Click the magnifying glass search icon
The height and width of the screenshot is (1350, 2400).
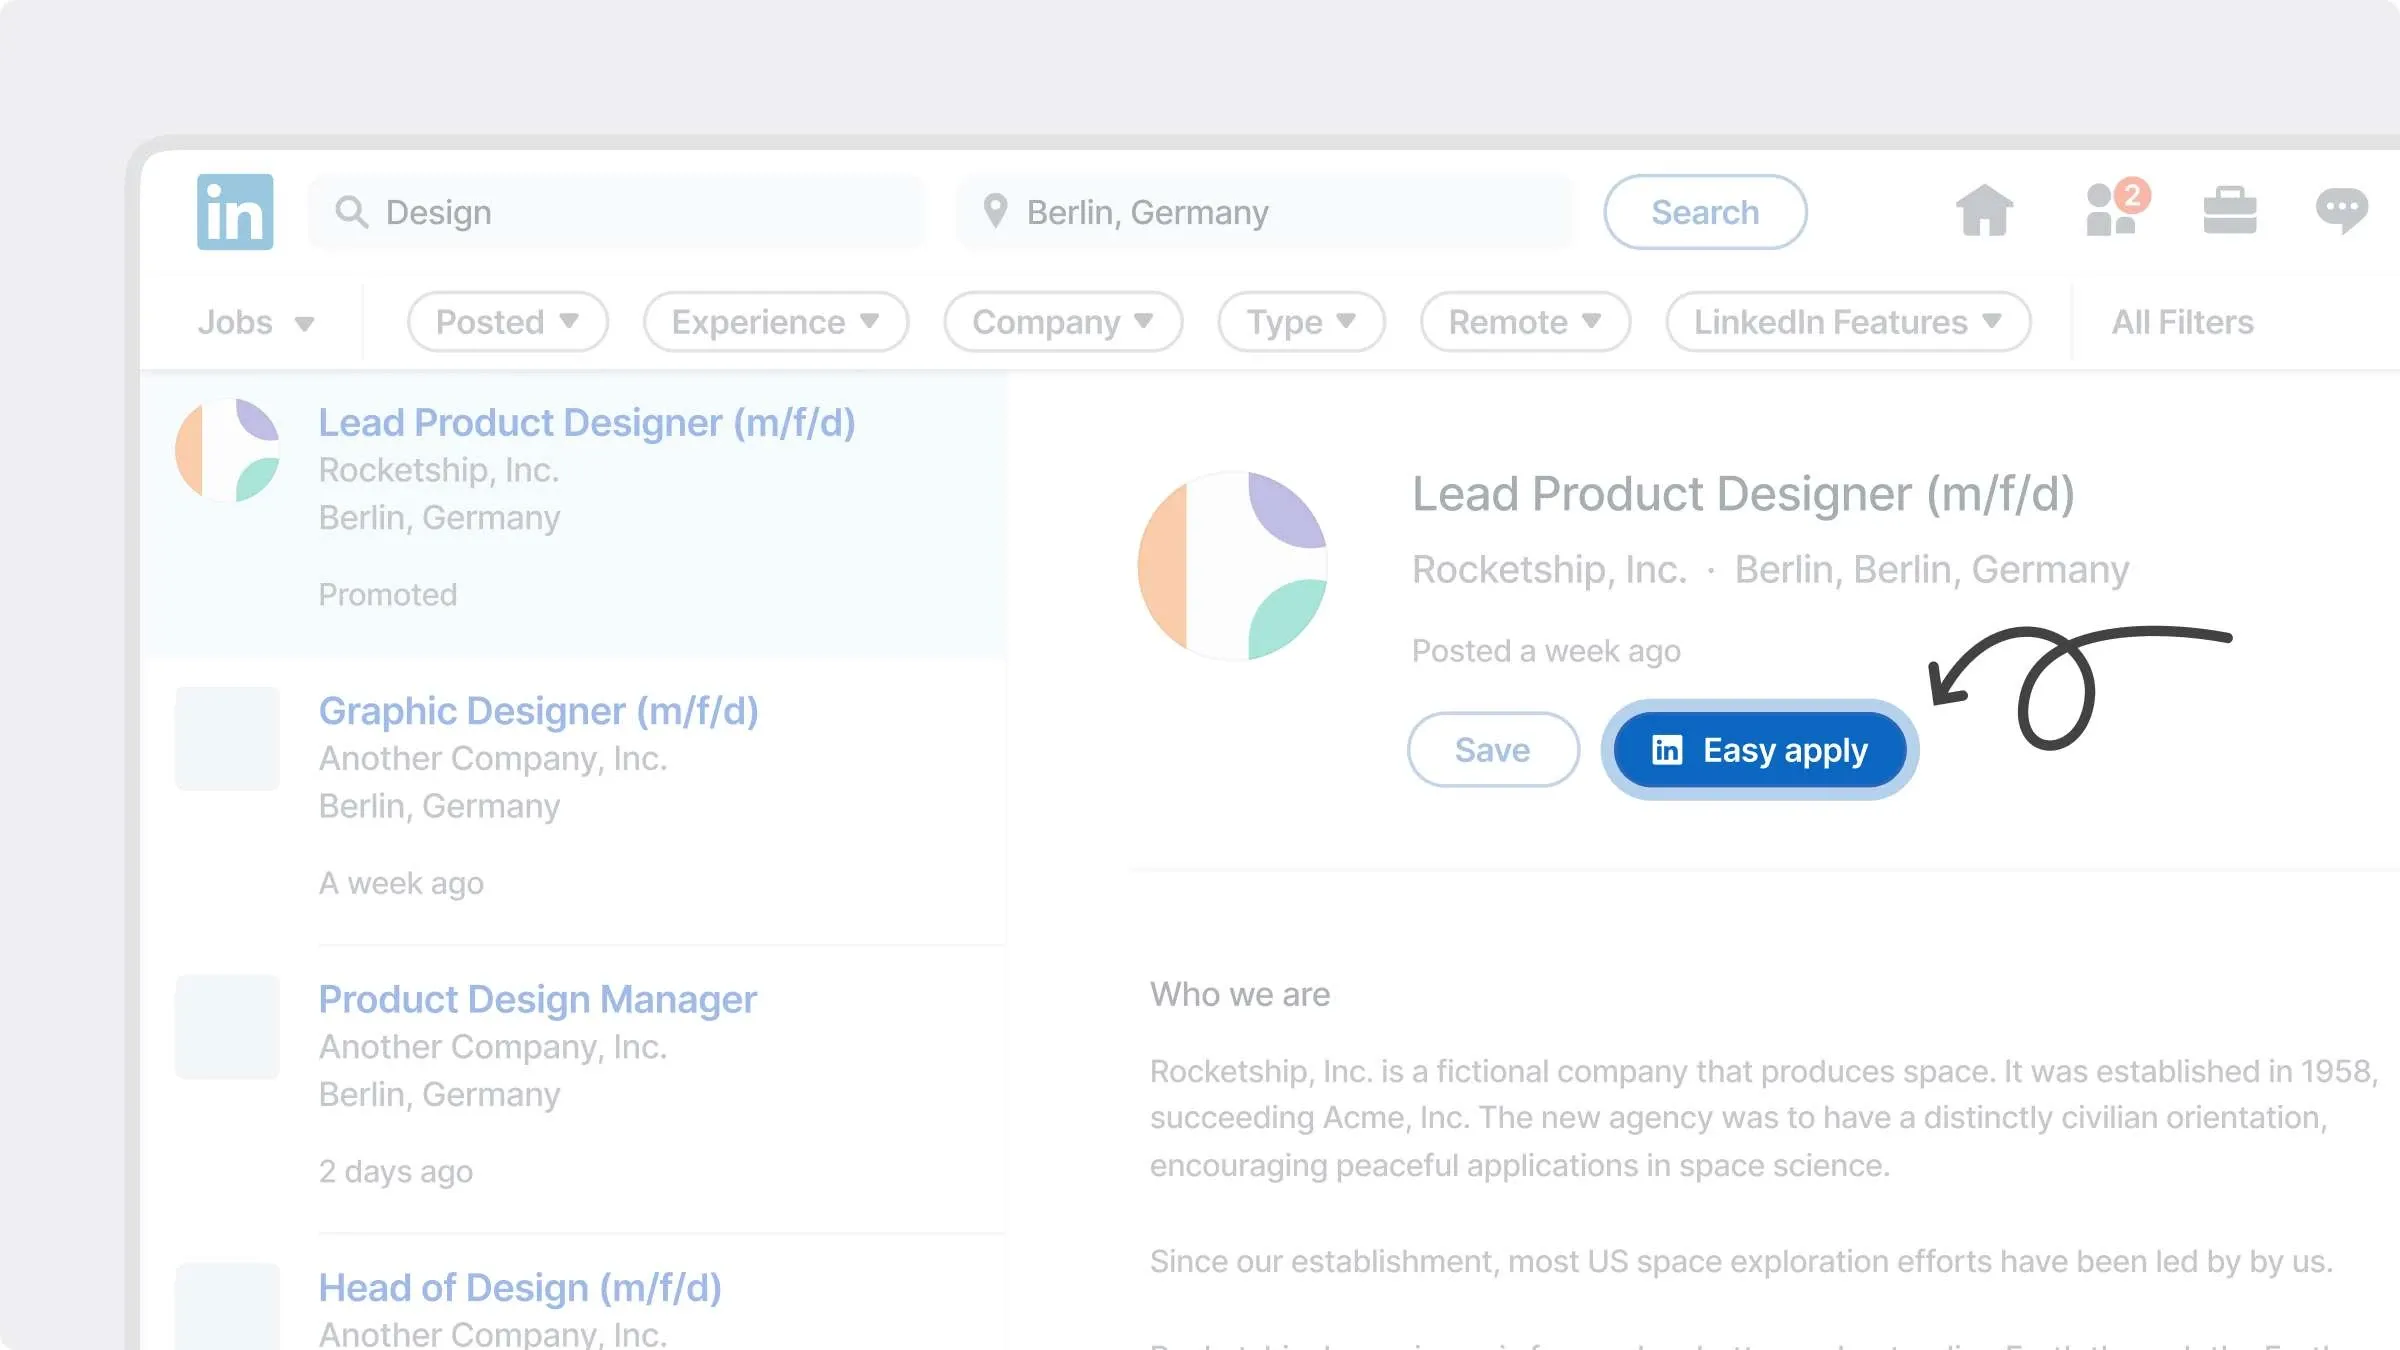351,212
